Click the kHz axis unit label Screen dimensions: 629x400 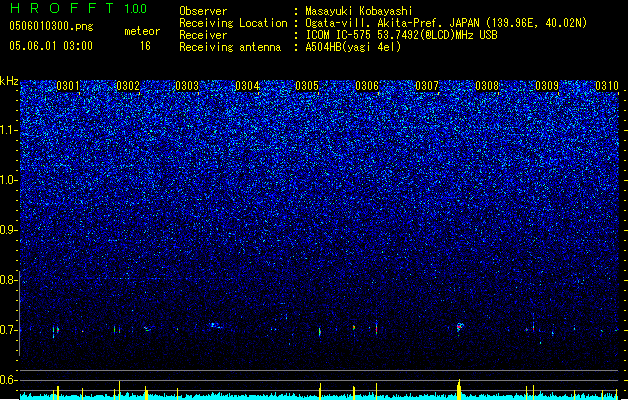coord(9,81)
